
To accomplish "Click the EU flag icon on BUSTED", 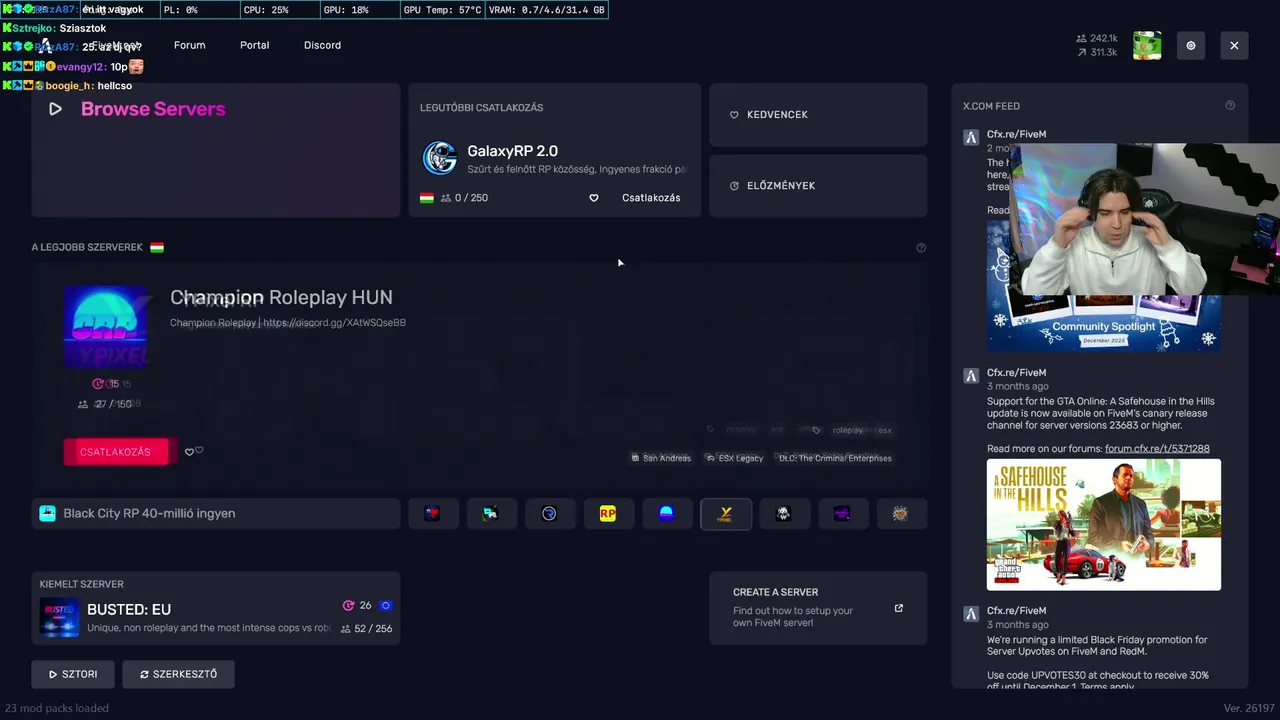I will pyautogui.click(x=385, y=606).
